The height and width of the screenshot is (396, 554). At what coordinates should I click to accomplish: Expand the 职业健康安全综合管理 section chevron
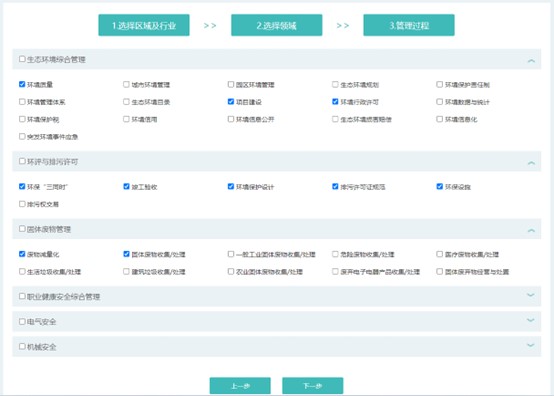coord(531,295)
